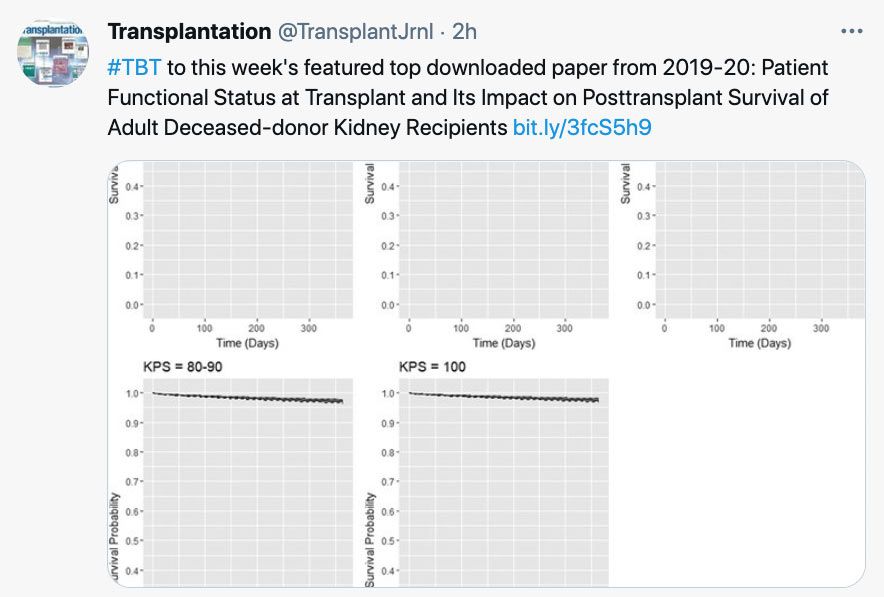The height and width of the screenshot is (597, 884).
Task: Click the "KPS = 100" chart title
Action: [x=432, y=367]
